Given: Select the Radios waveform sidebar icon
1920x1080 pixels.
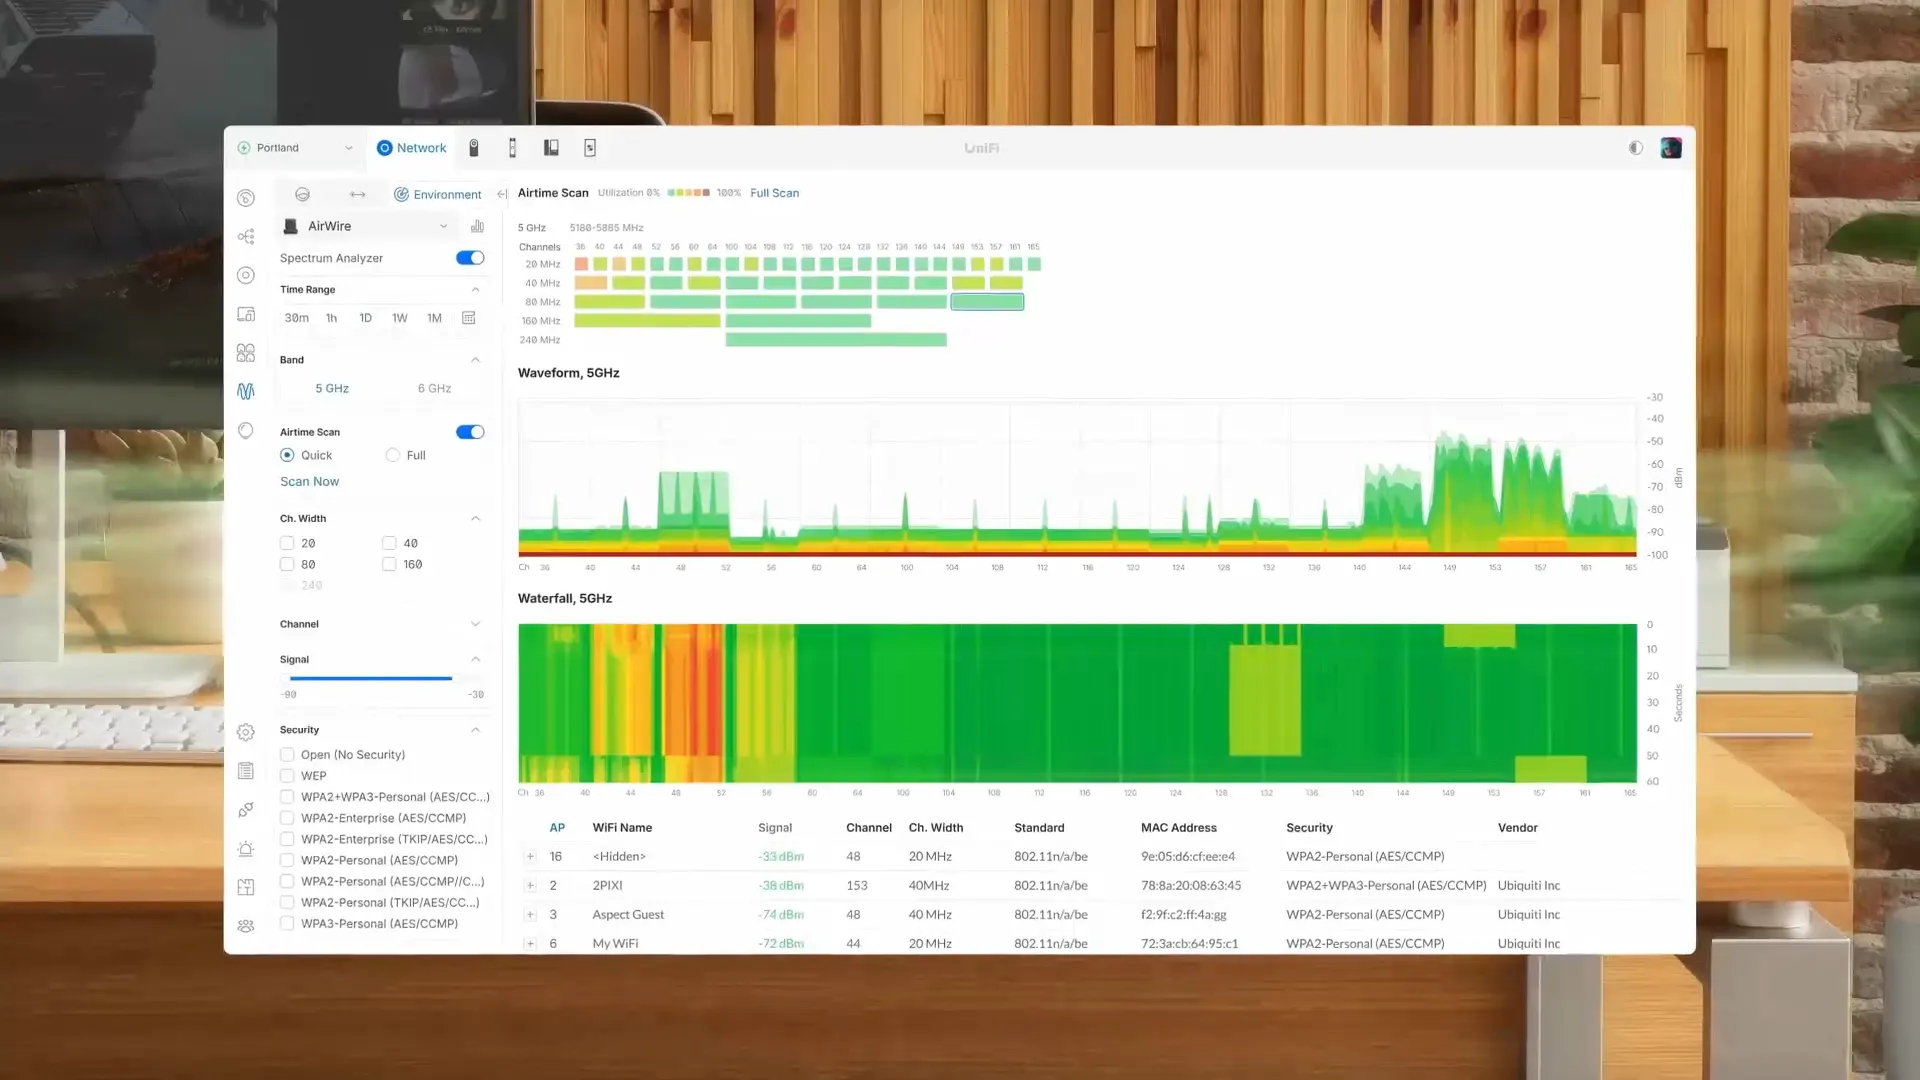Looking at the screenshot, I should pyautogui.click(x=246, y=392).
